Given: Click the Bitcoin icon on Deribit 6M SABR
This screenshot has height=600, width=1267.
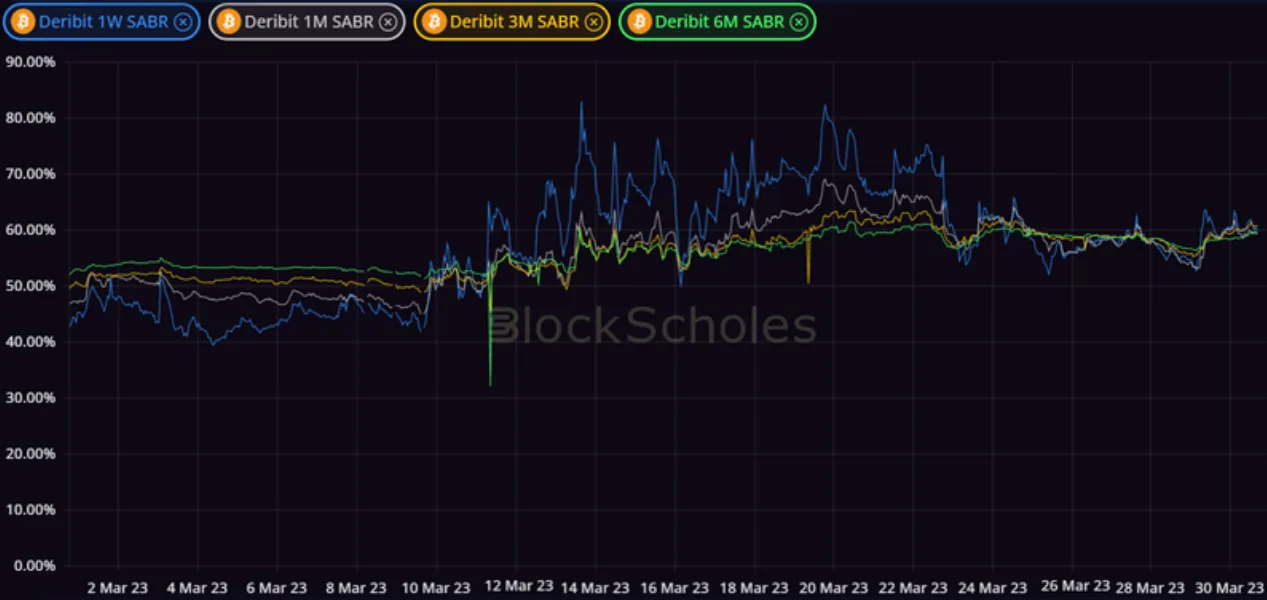Looking at the screenshot, I should [x=640, y=21].
